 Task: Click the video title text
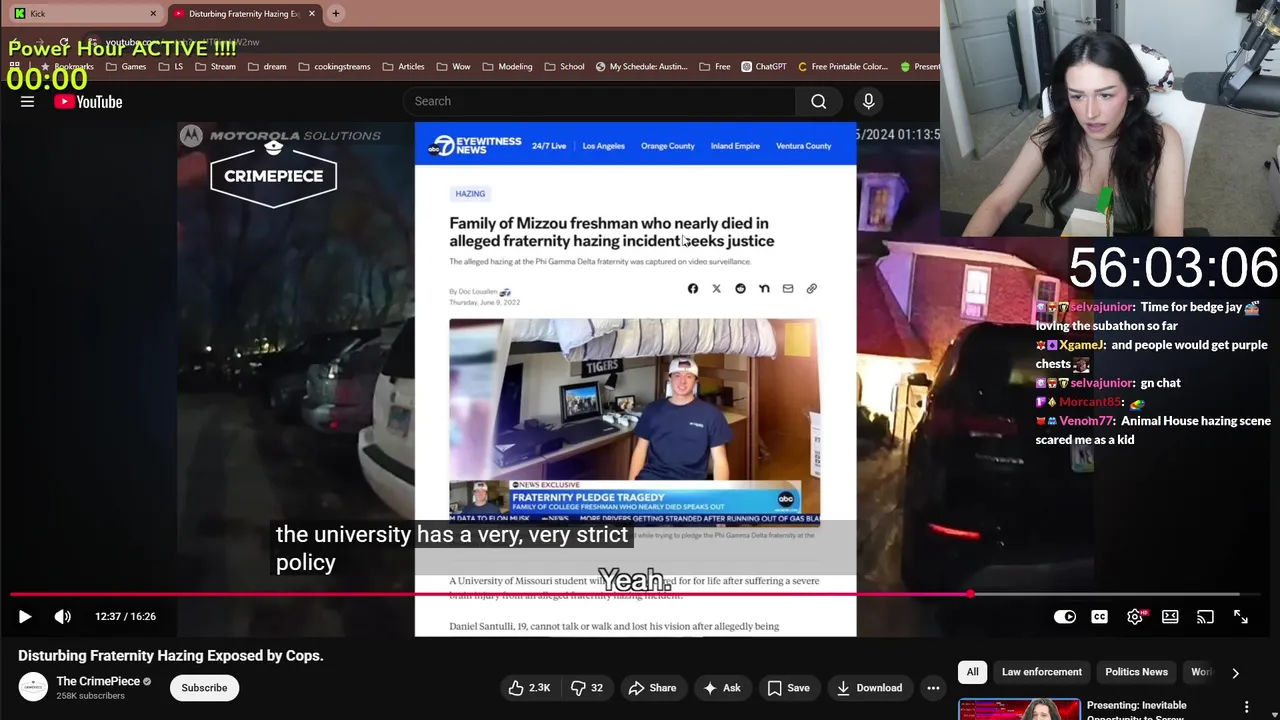coord(171,656)
